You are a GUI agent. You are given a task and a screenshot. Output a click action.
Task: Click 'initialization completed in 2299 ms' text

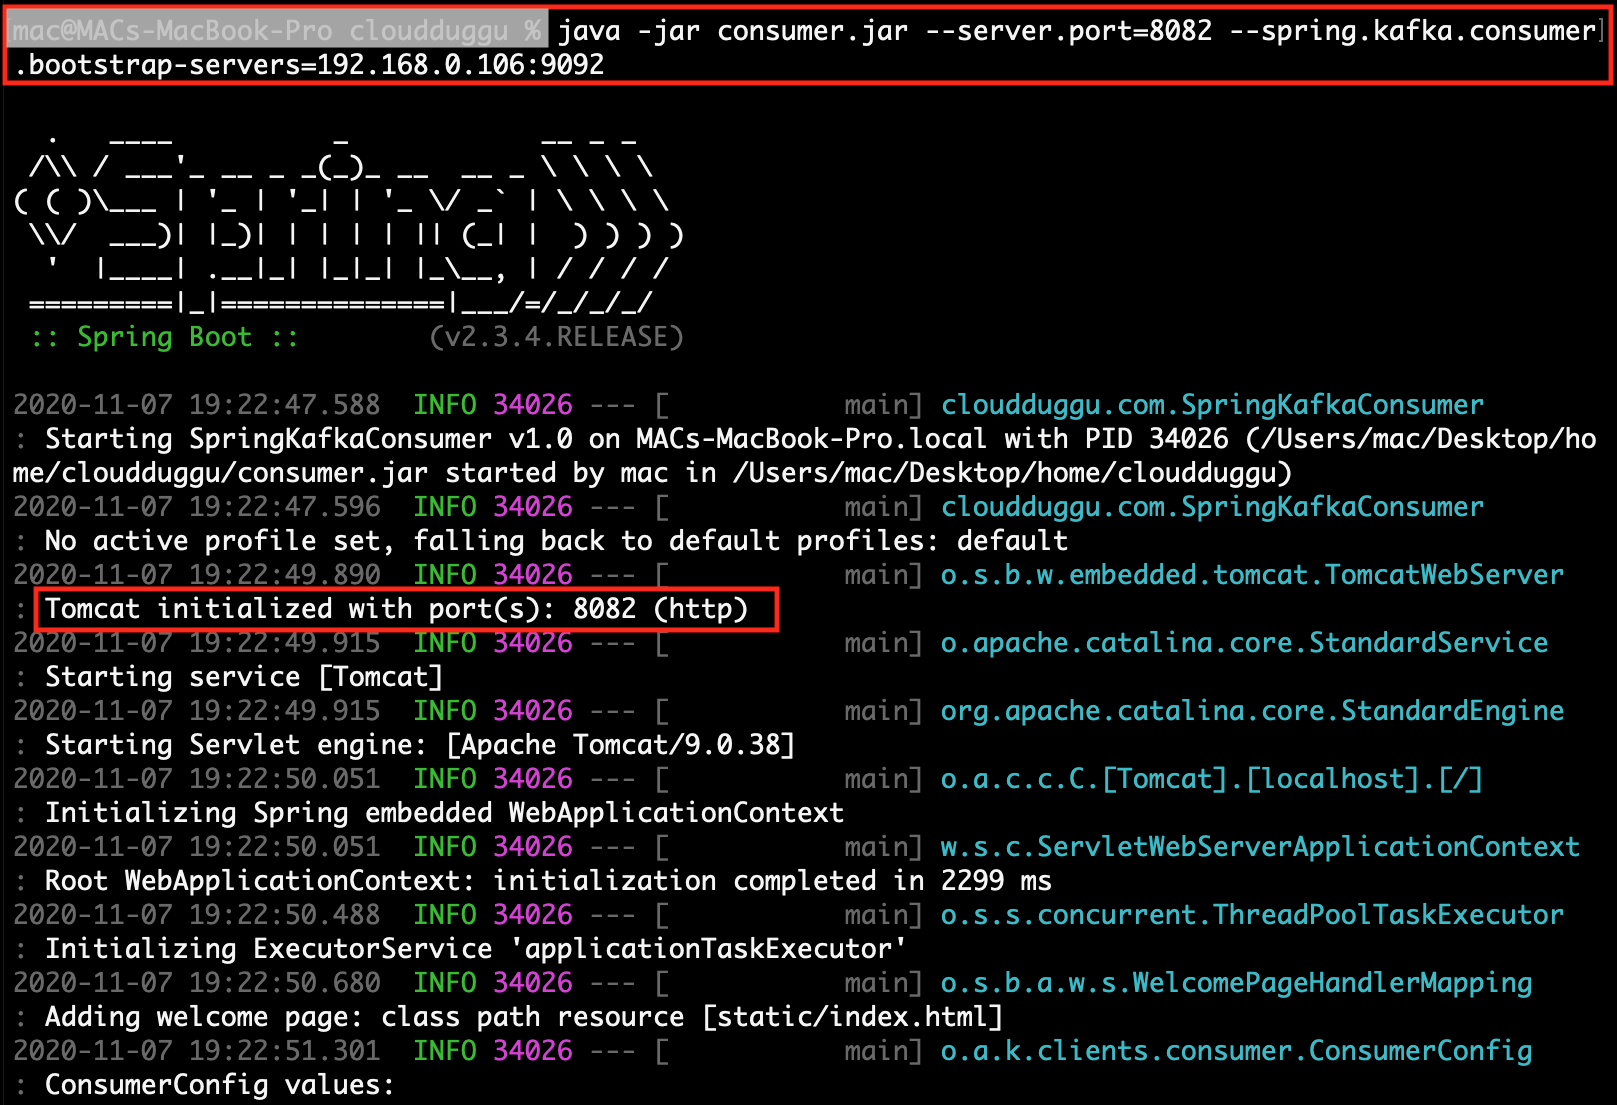click(772, 881)
